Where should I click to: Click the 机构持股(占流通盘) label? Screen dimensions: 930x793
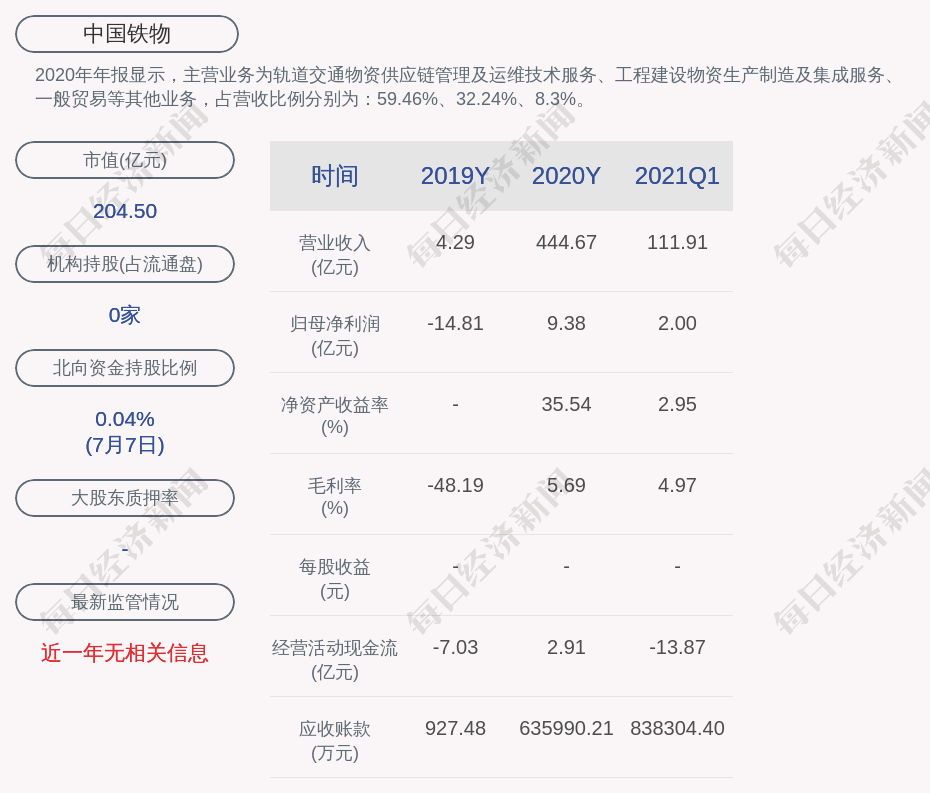pyautogui.click(x=125, y=264)
